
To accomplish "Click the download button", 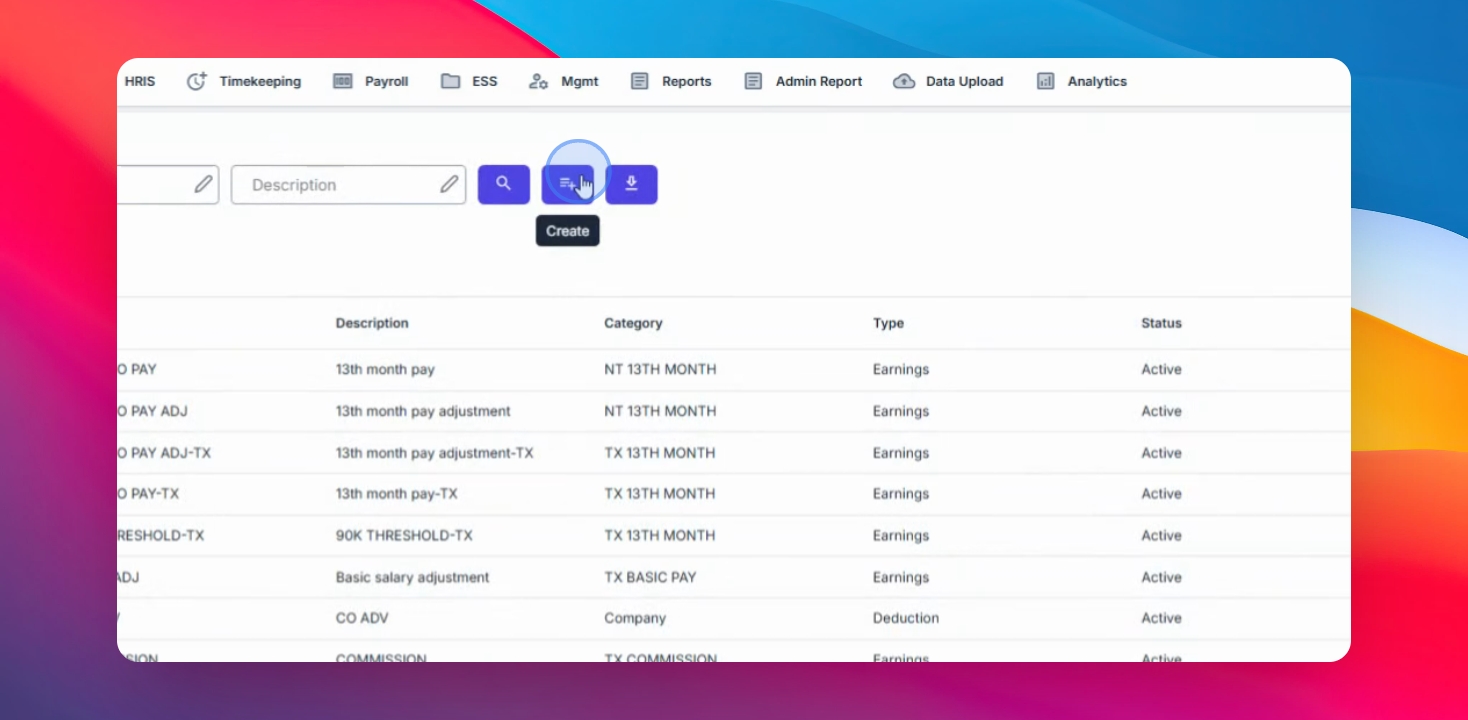I will [631, 184].
